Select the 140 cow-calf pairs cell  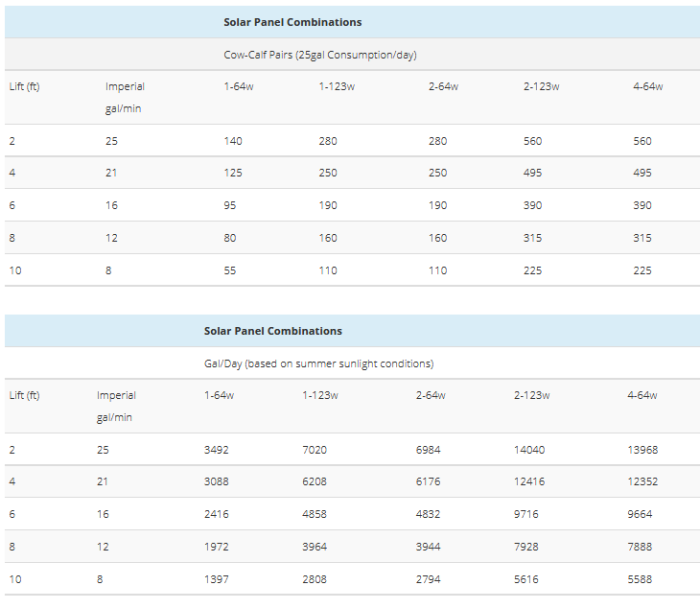pos(233,141)
